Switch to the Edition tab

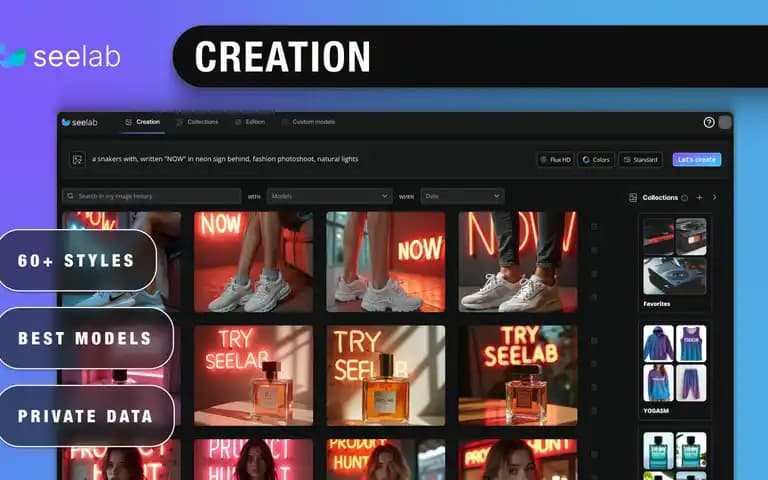click(250, 122)
